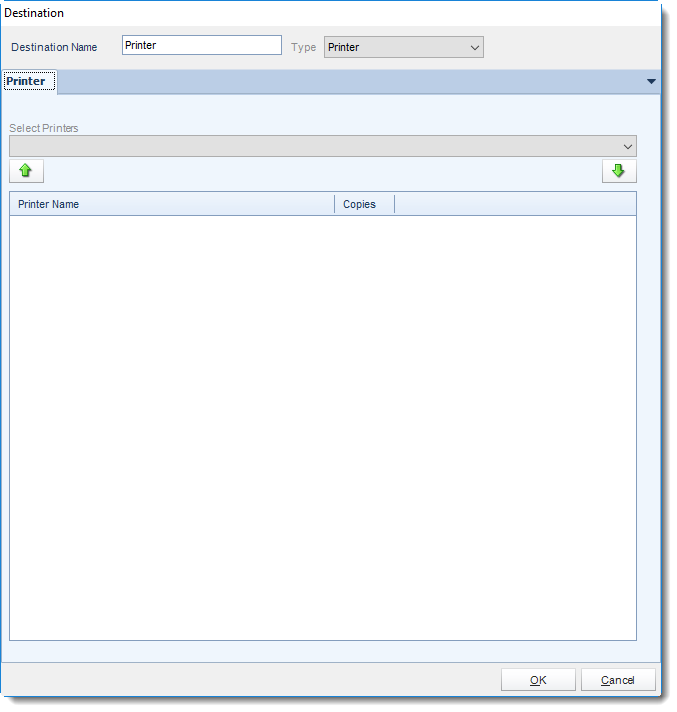The image size is (677, 712).
Task: Click the green up arrow button
Action: [x=26, y=171]
